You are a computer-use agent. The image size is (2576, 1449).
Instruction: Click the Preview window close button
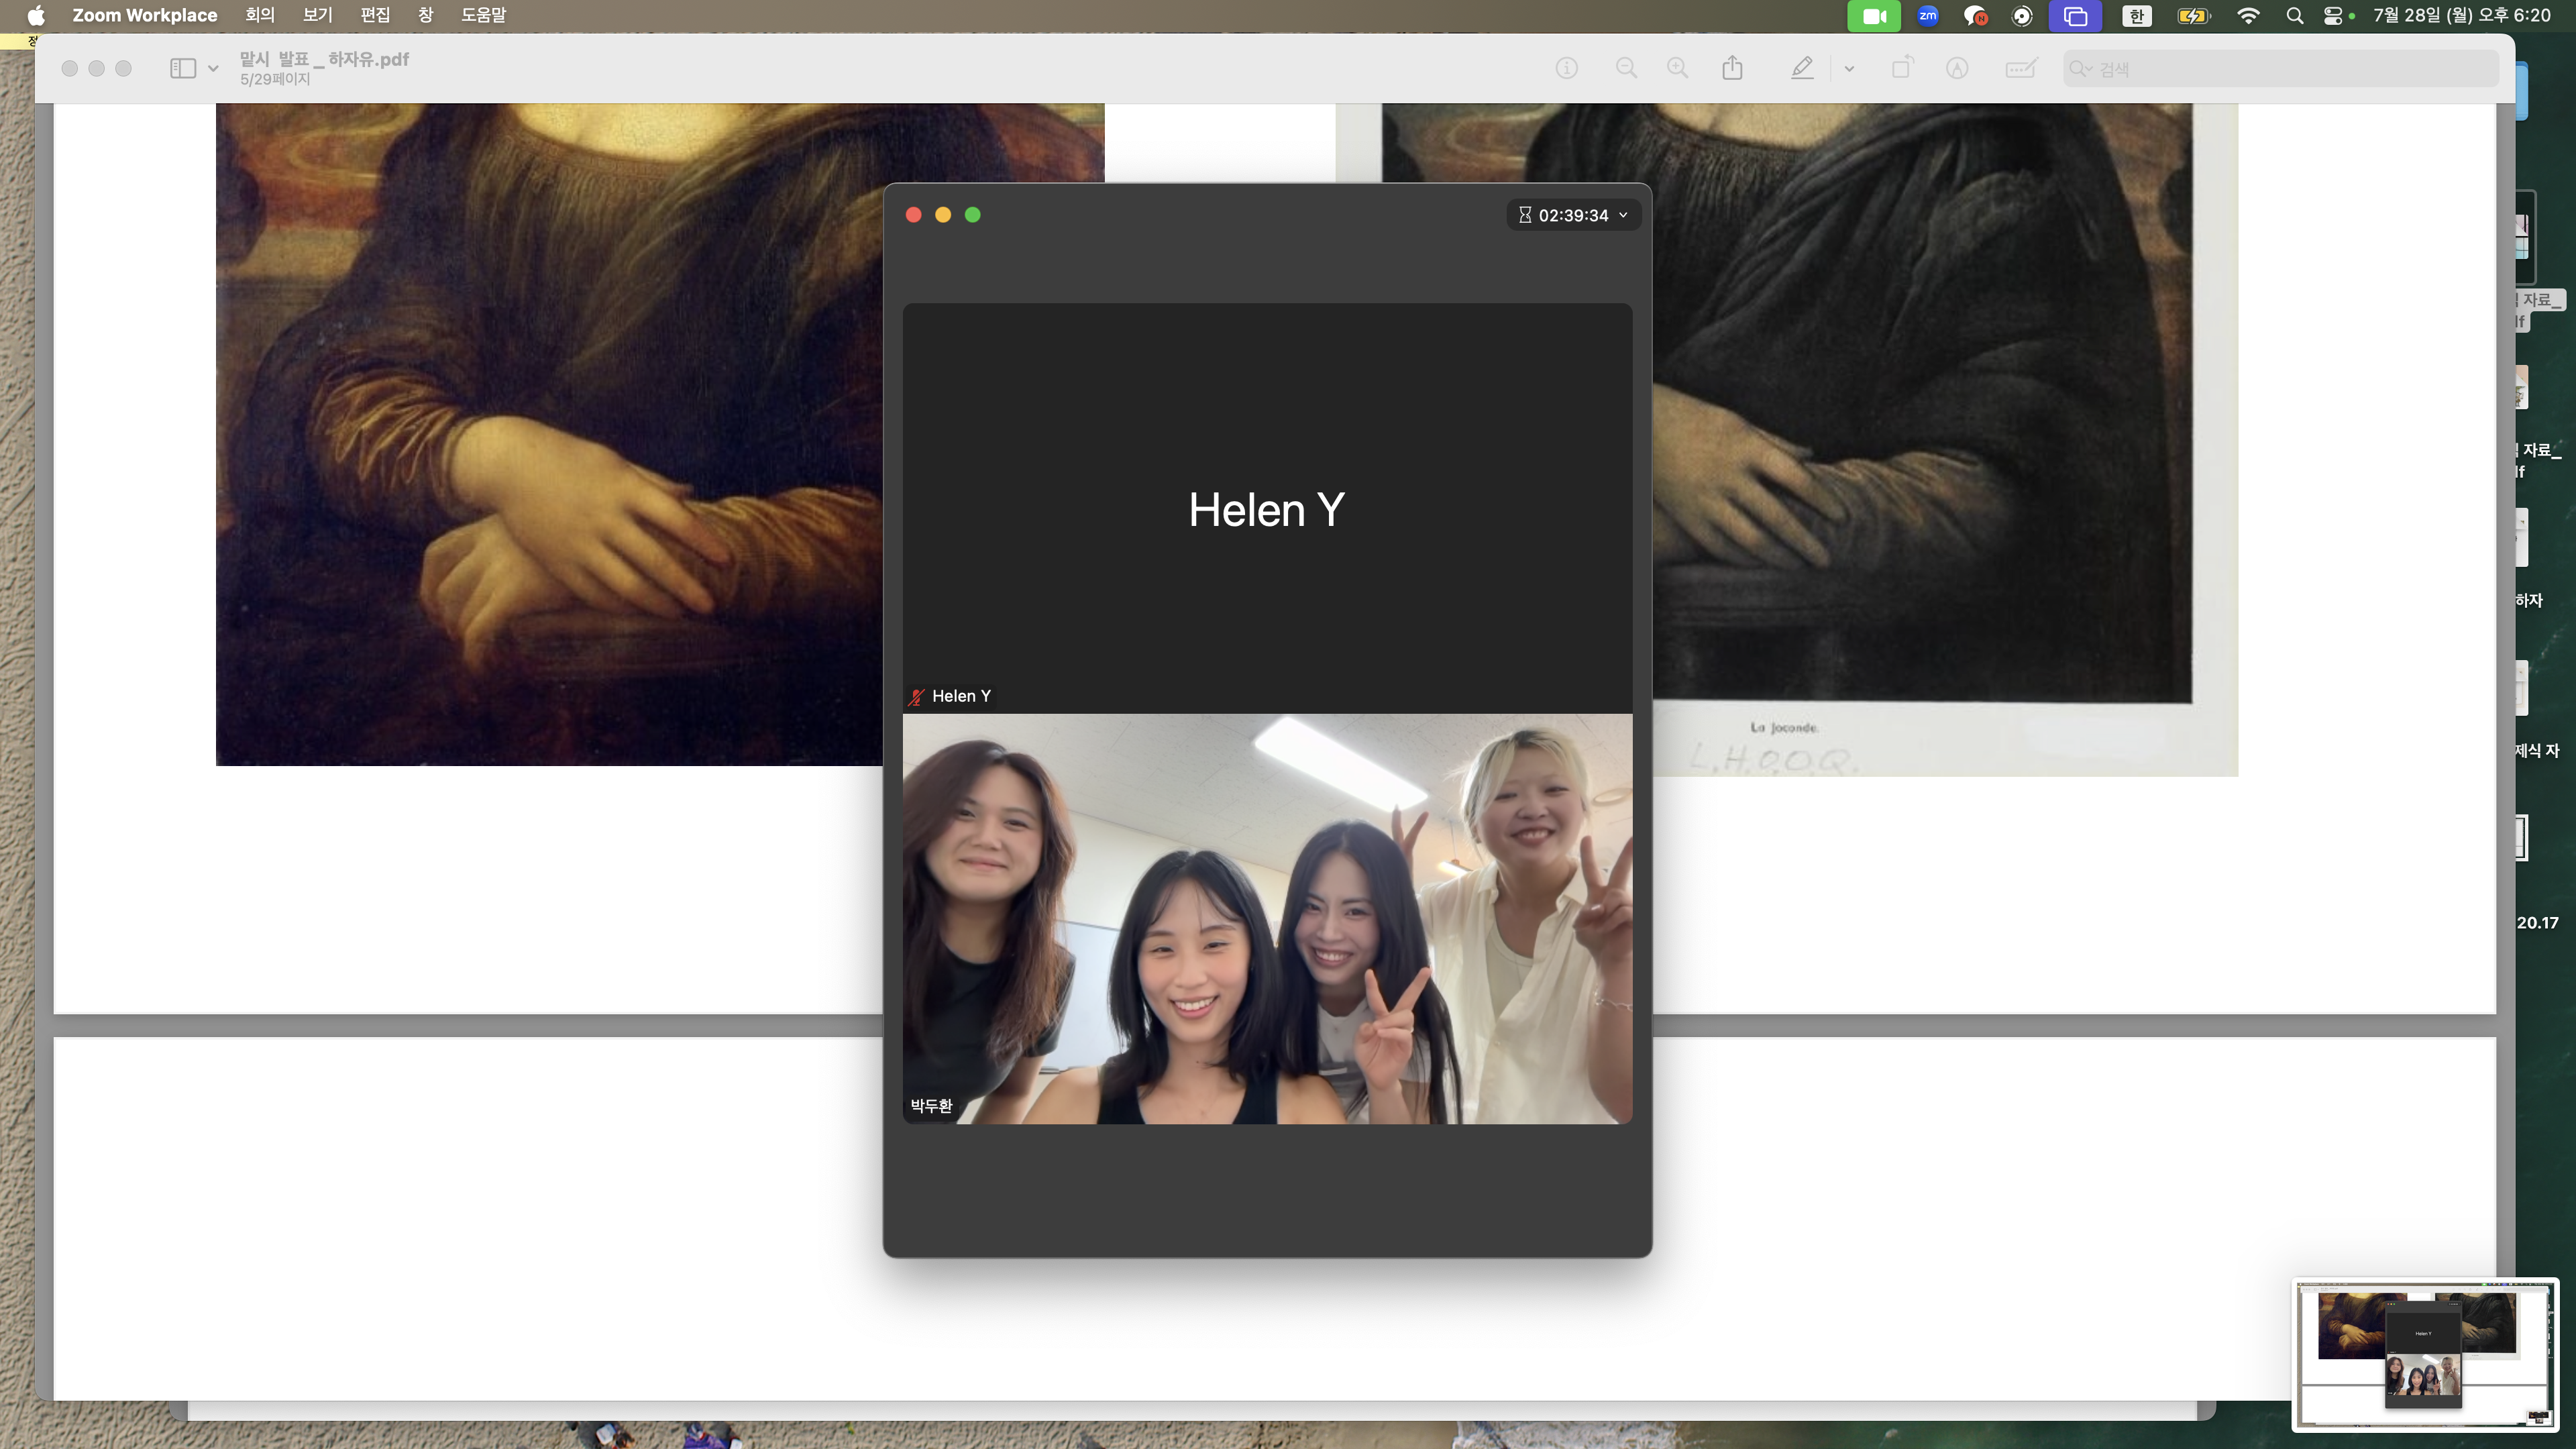69,68
